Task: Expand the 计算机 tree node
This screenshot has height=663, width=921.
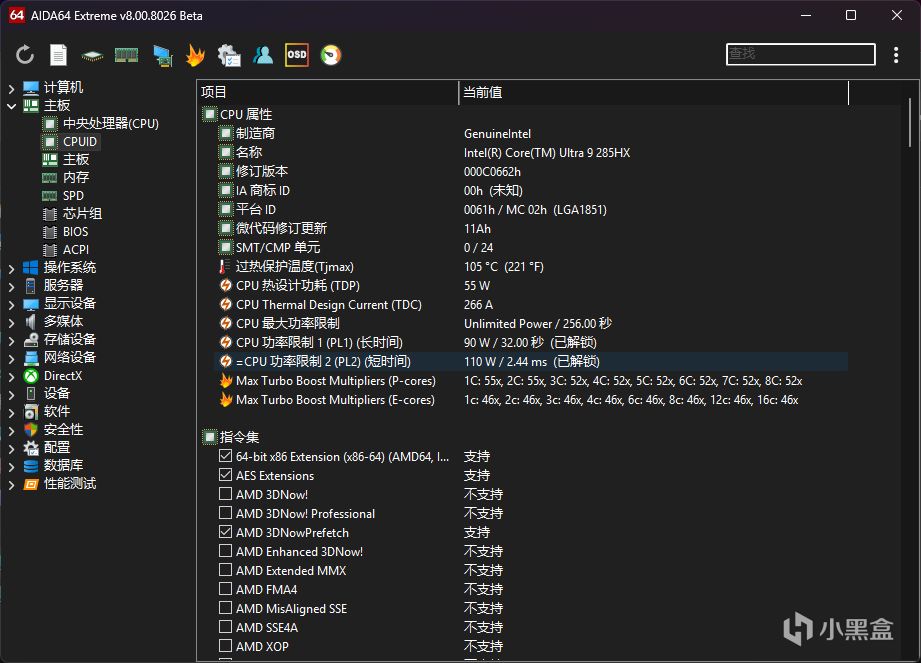Action: [11, 88]
